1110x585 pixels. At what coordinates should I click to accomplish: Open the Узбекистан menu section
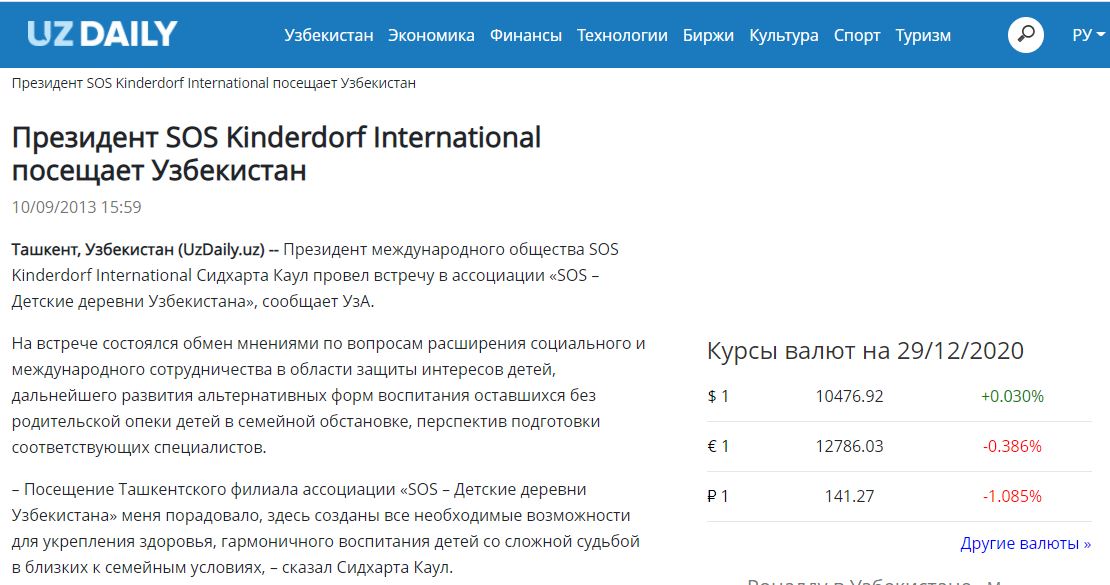coord(328,35)
